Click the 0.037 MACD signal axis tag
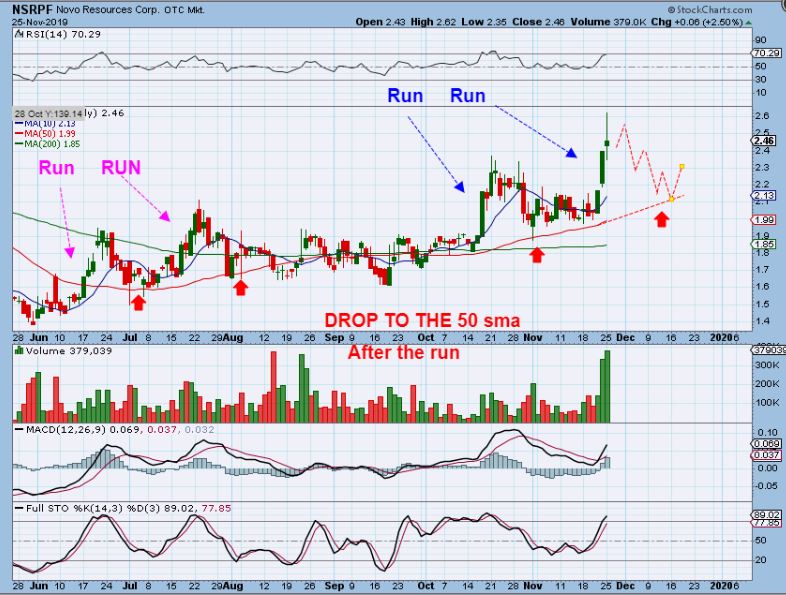The width and height of the screenshot is (786, 595). coord(767,455)
